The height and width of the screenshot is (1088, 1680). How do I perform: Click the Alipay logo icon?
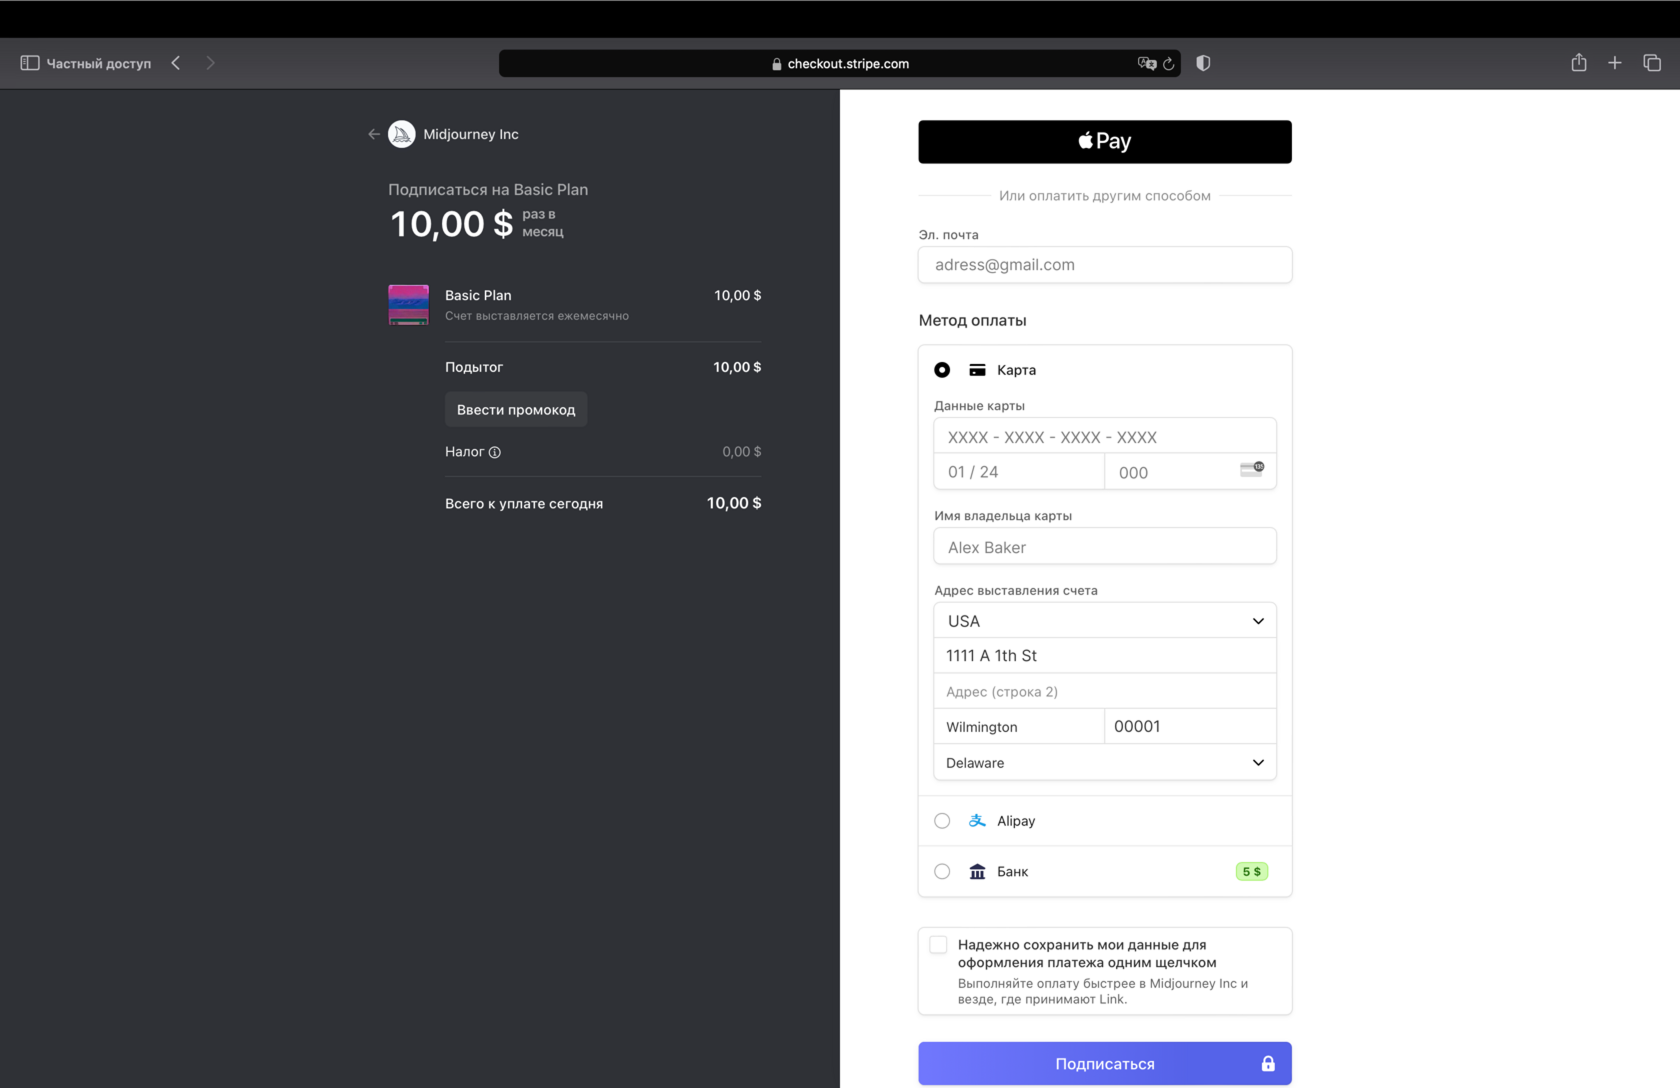coord(978,821)
